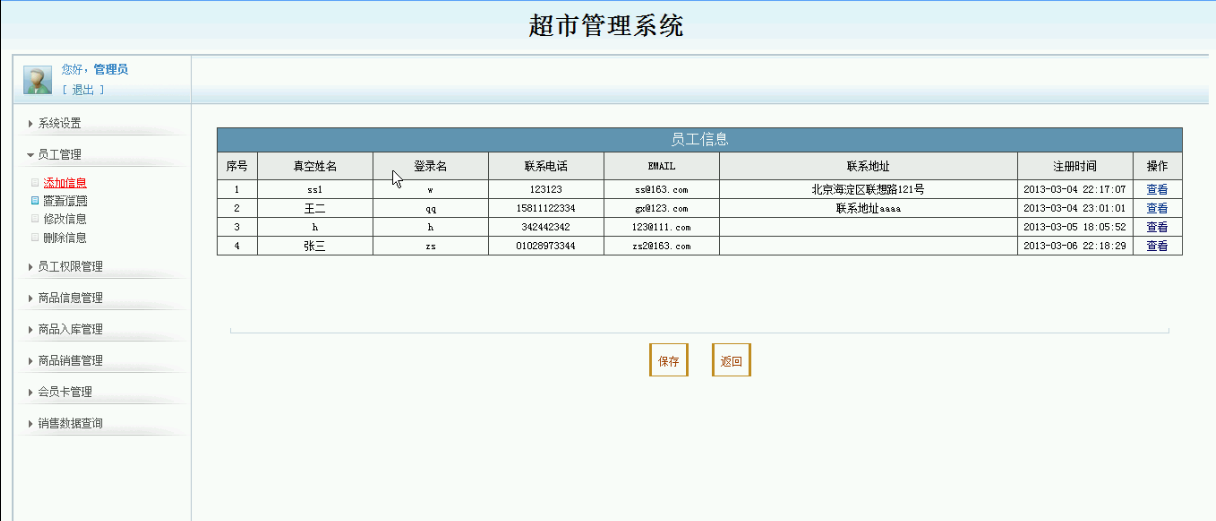Image resolution: width=1216 pixels, height=521 pixels.
Task: Collapse the 员工管理 menu section
Action: click(60, 154)
